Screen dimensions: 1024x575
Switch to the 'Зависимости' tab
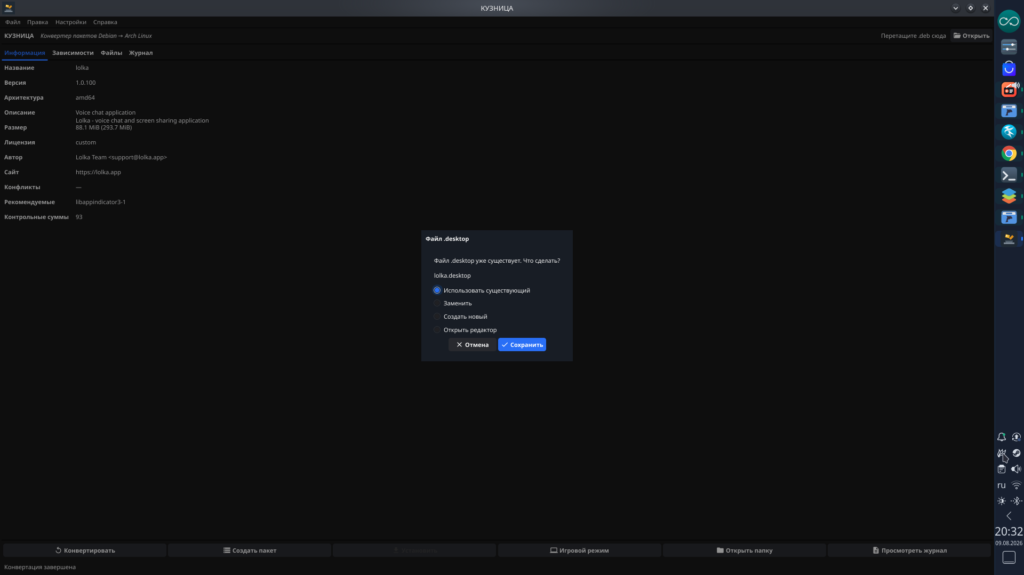pos(72,53)
